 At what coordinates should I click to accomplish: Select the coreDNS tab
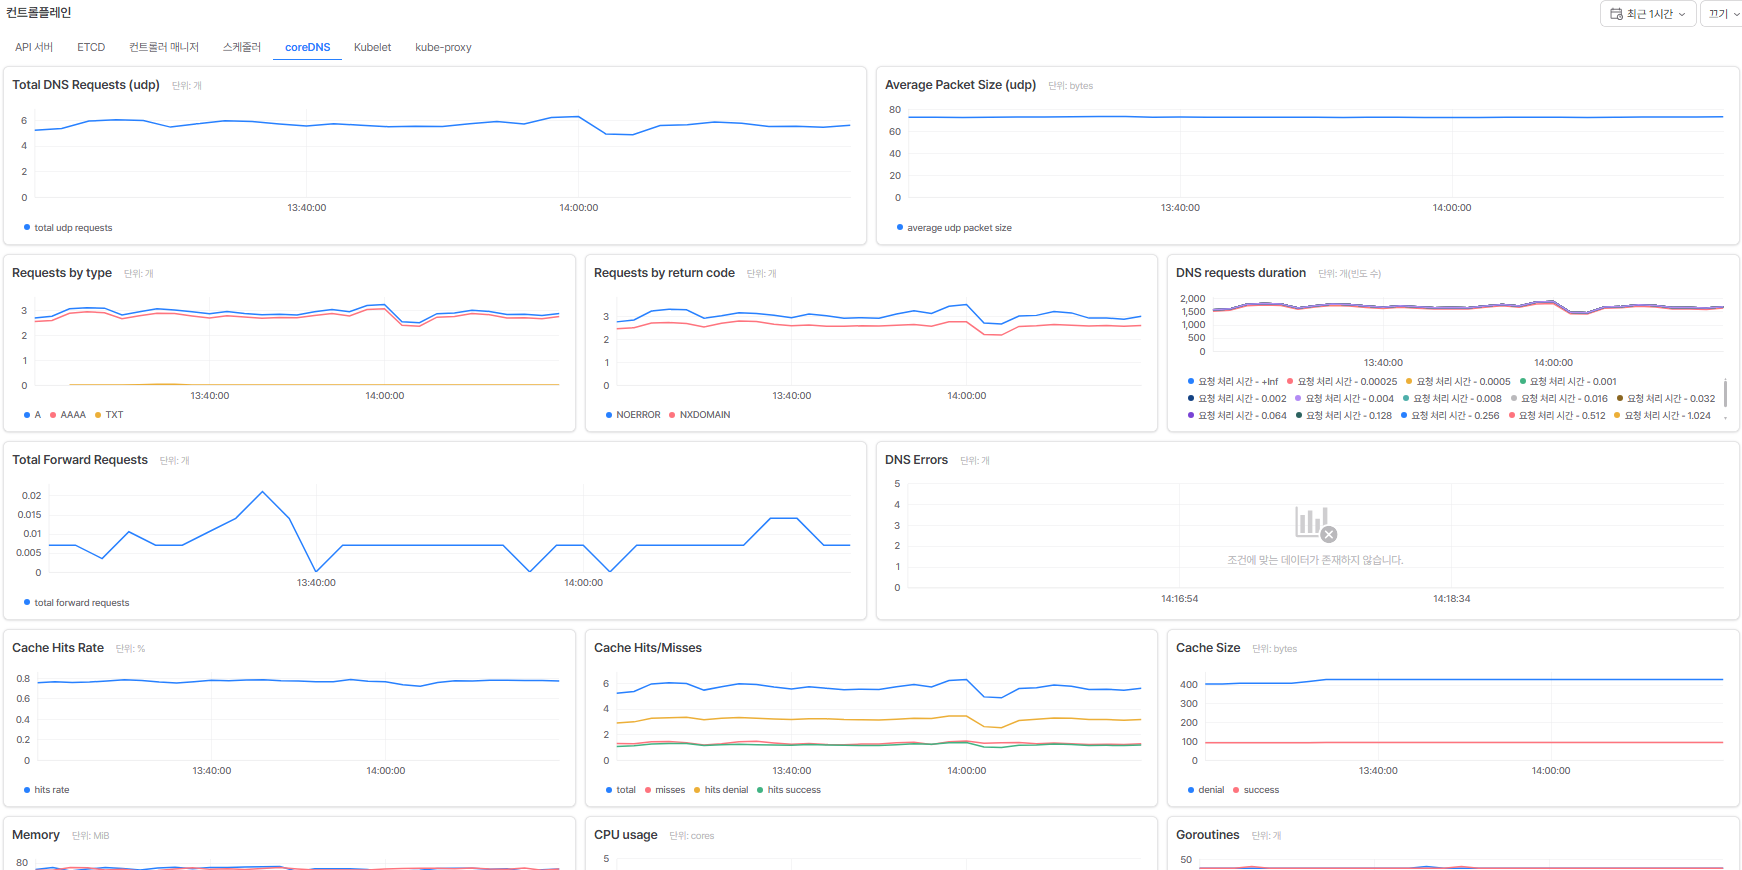308,47
